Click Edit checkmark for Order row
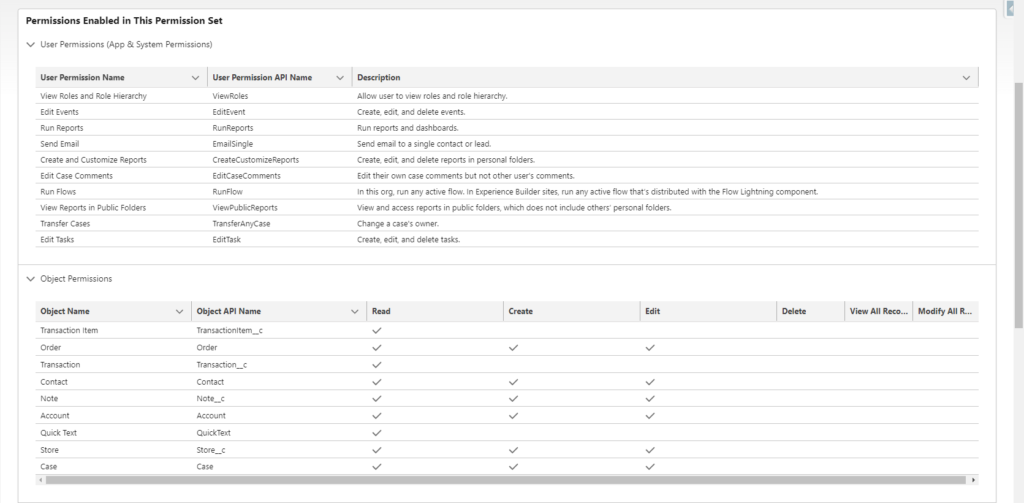 [x=650, y=348]
